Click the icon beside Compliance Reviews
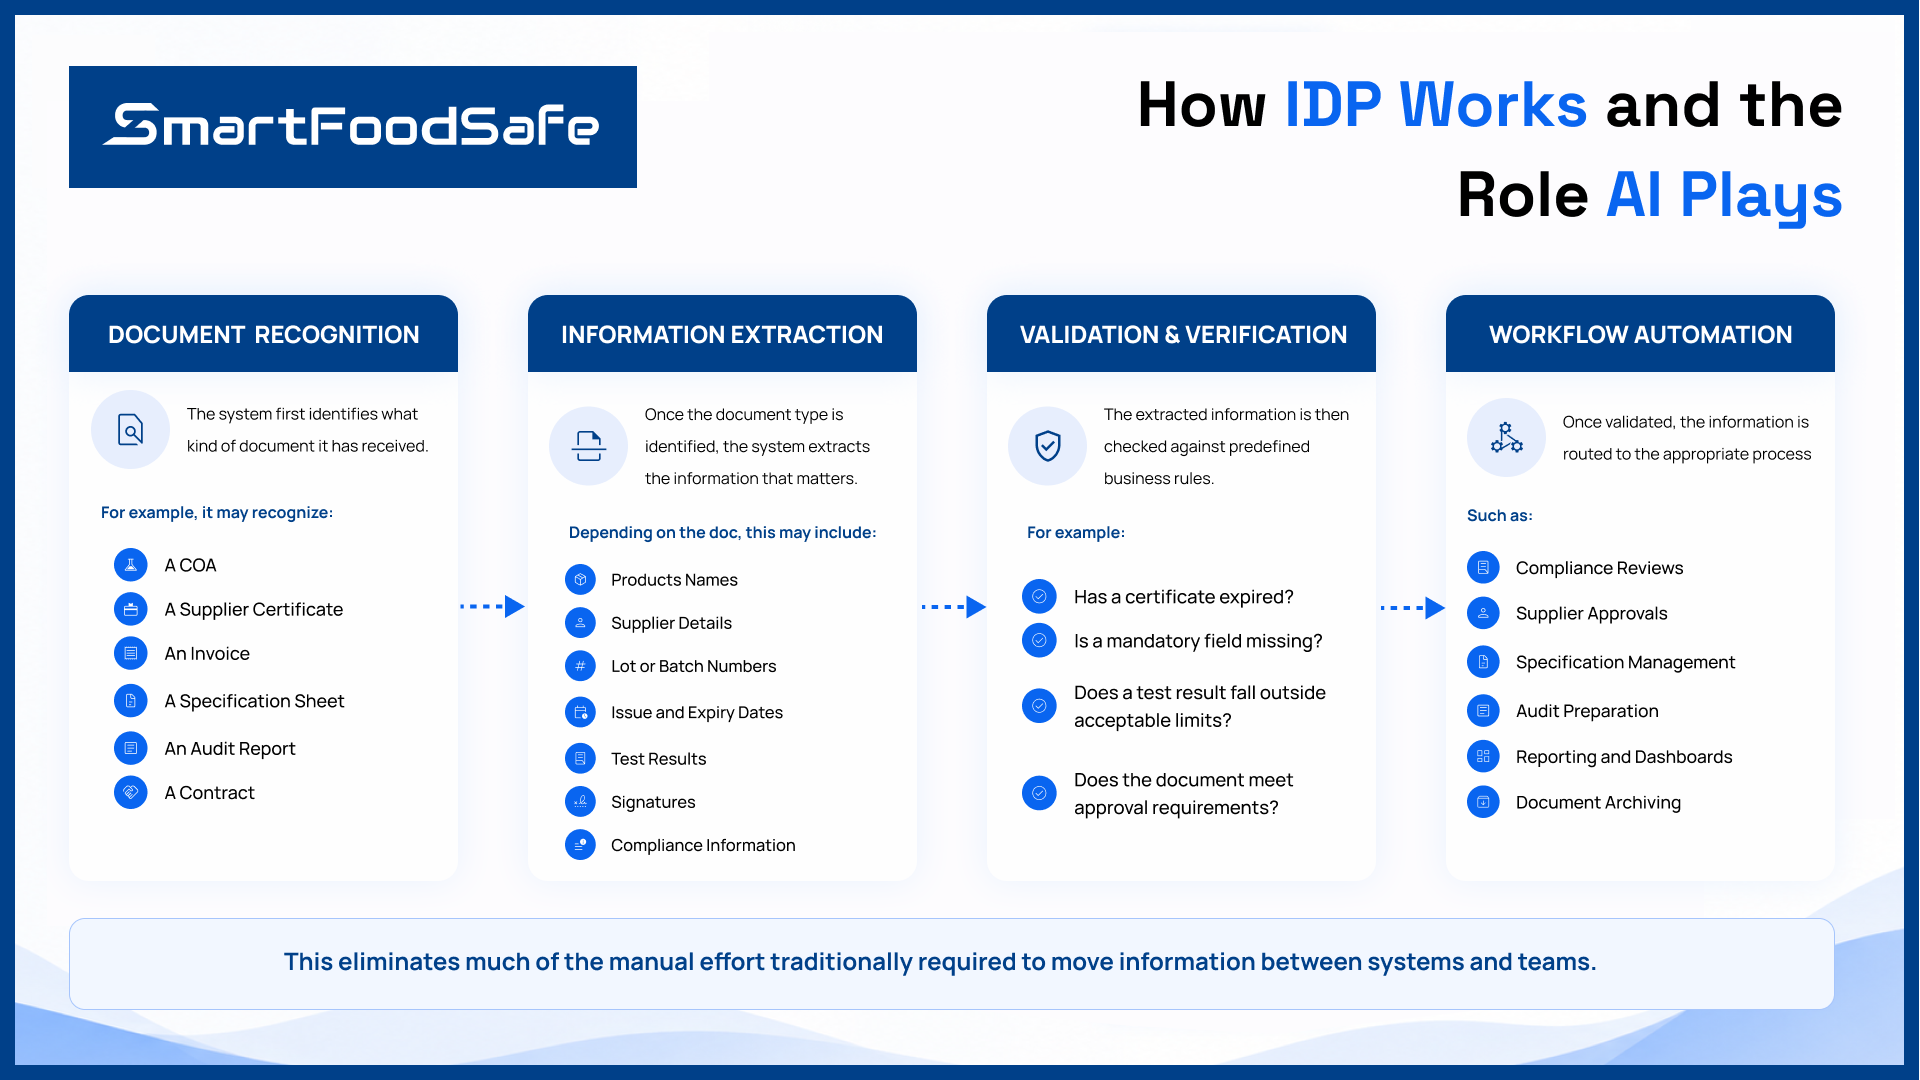Screen dimensions: 1920x1080 pyautogui.click(x=1483, y=568)
